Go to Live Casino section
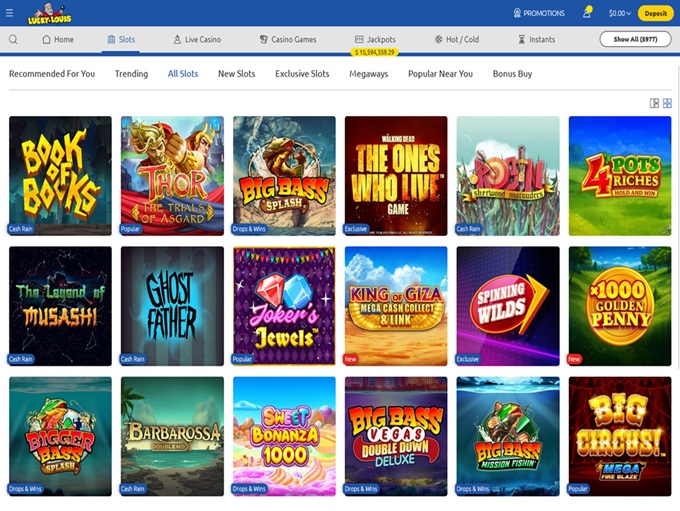The width and height of the screenshot is (680, 511). (x=197, y=40)
